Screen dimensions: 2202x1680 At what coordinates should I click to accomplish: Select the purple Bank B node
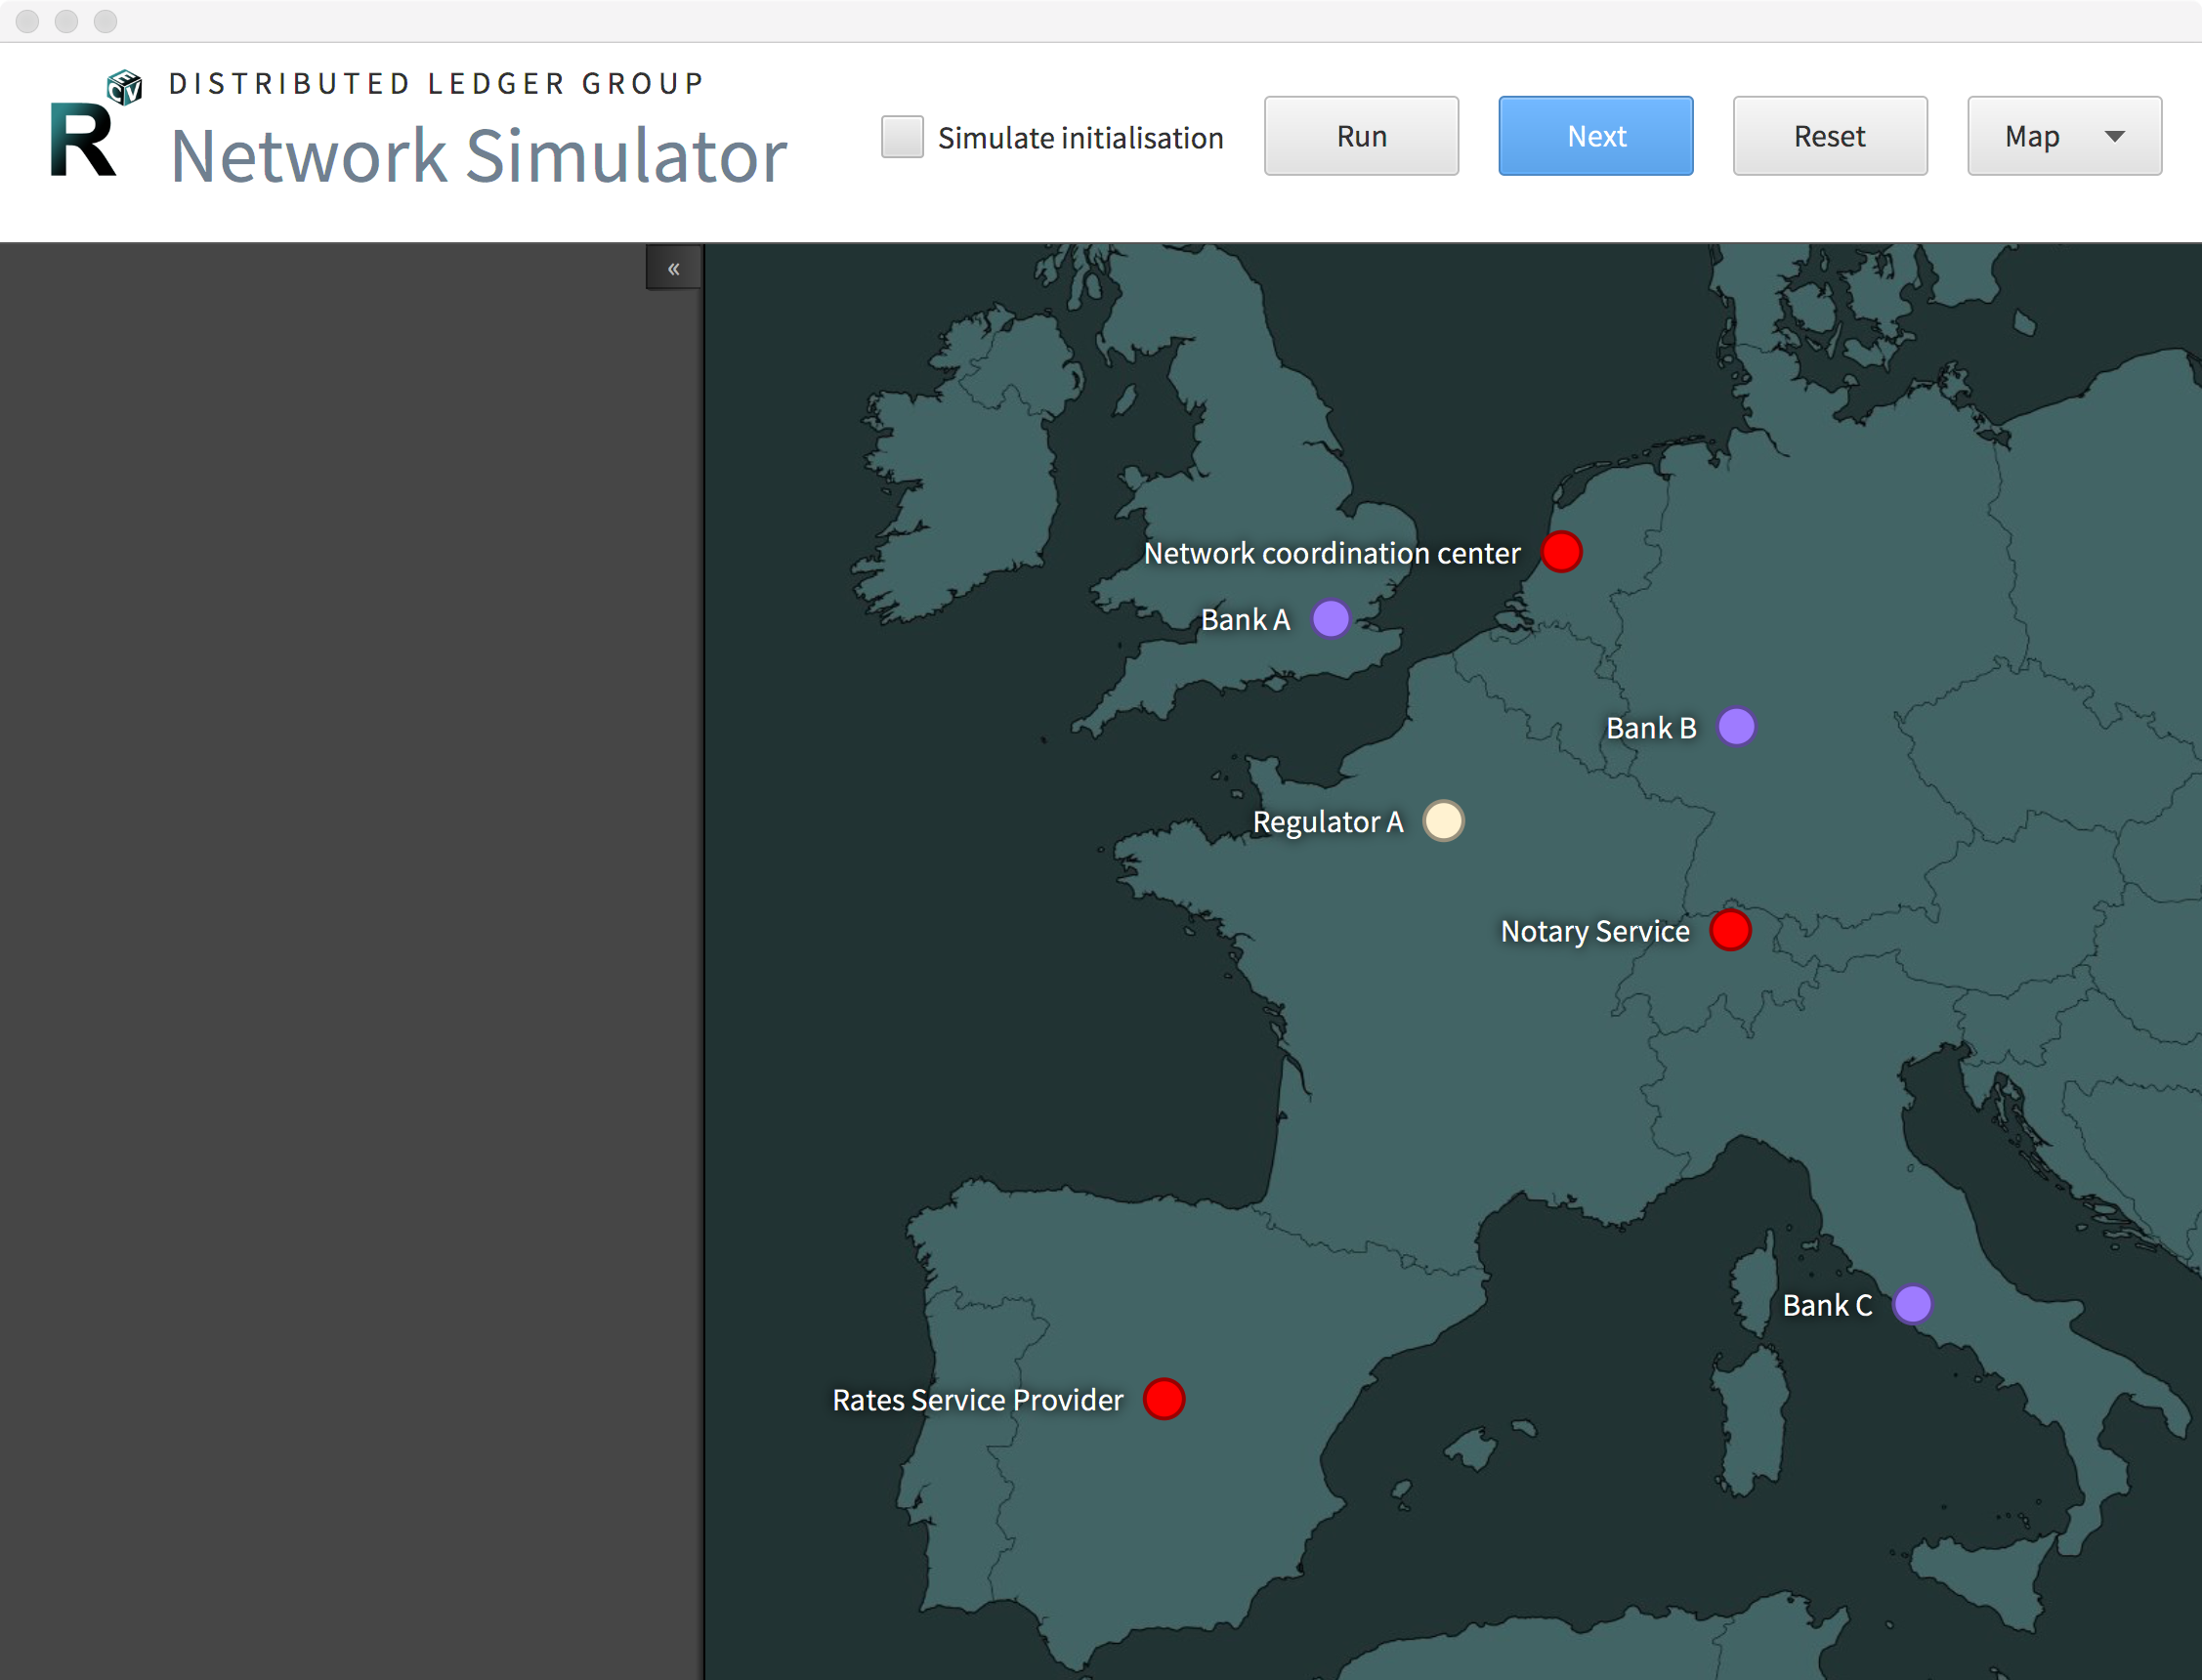click(1736, 727)
